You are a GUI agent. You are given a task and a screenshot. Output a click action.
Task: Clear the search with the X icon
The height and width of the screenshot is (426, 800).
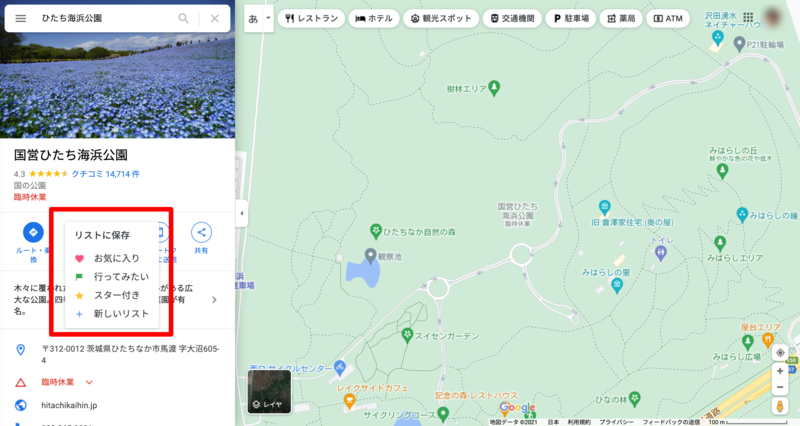coord(215,18)
